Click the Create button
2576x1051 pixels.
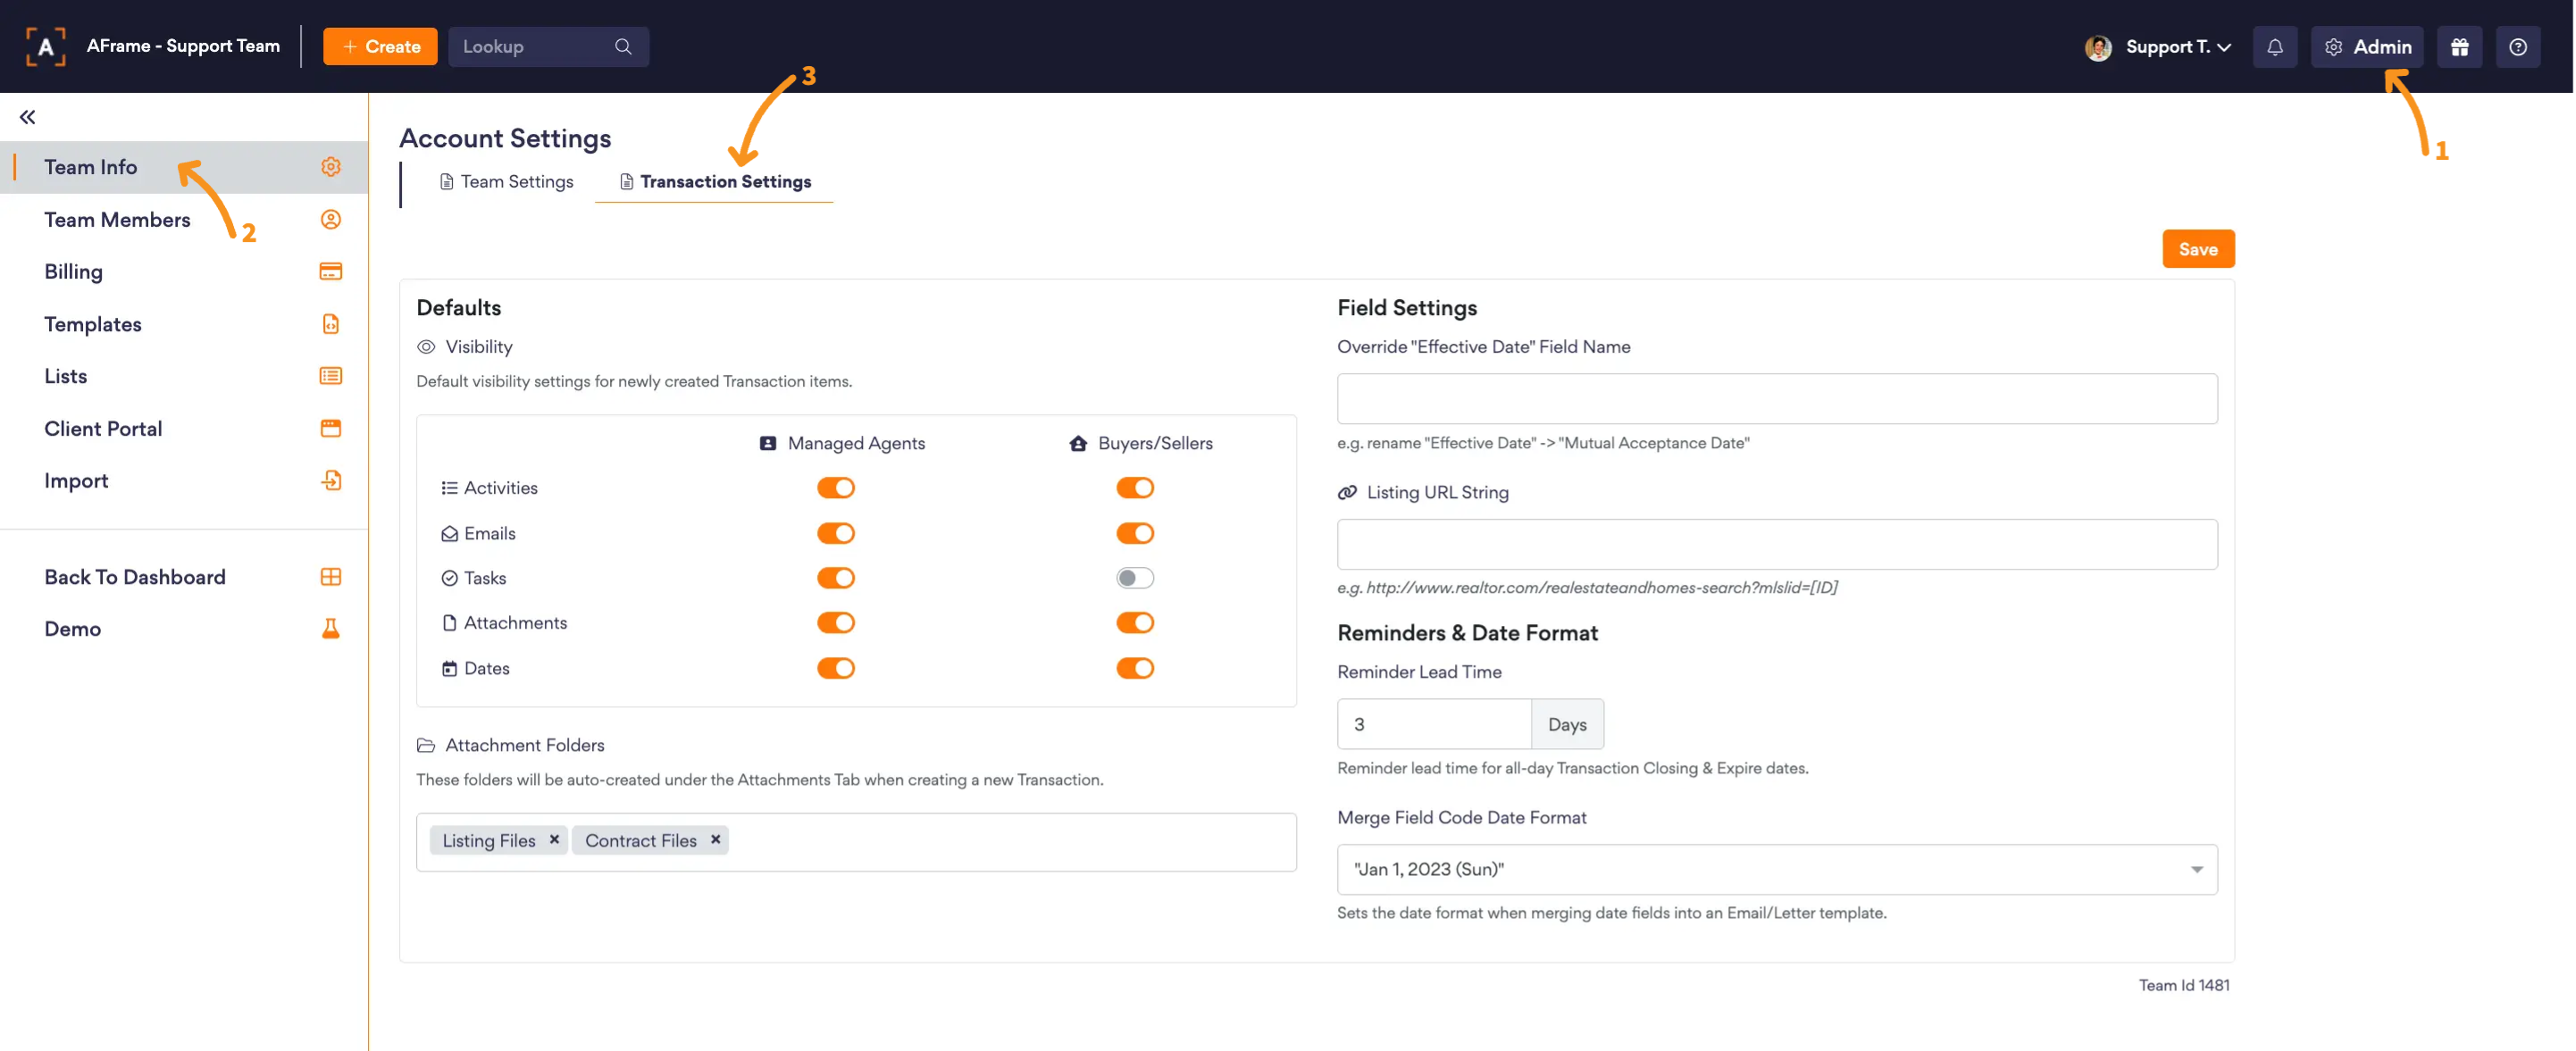(380, 47)
